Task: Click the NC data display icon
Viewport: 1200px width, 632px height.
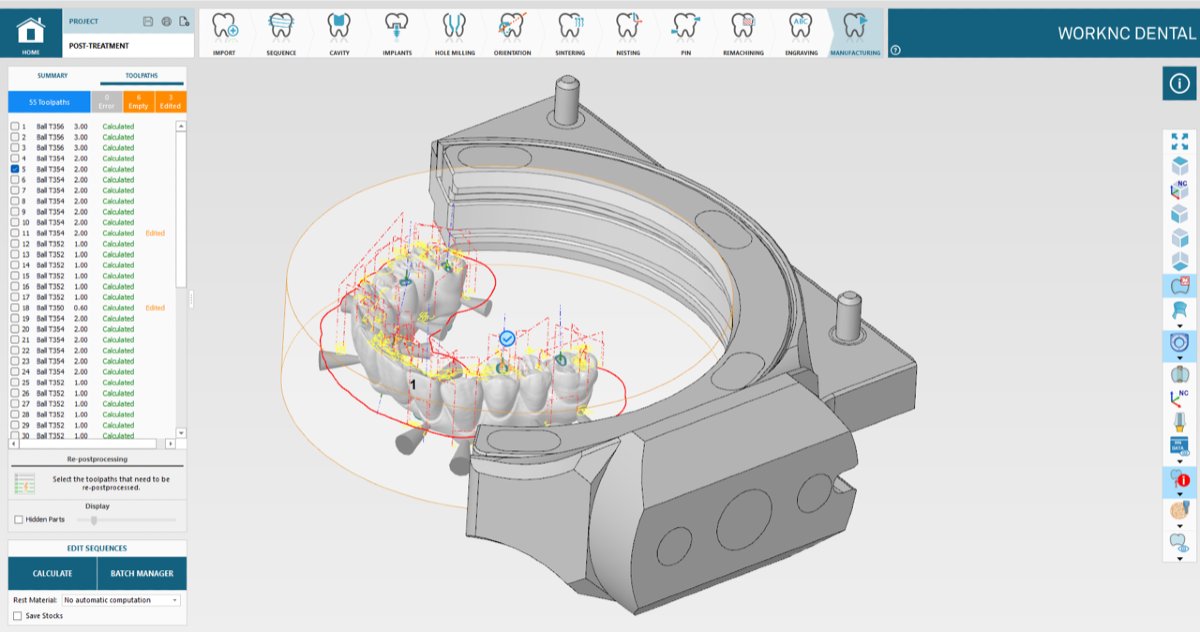Action: (x=1180, y=448)
